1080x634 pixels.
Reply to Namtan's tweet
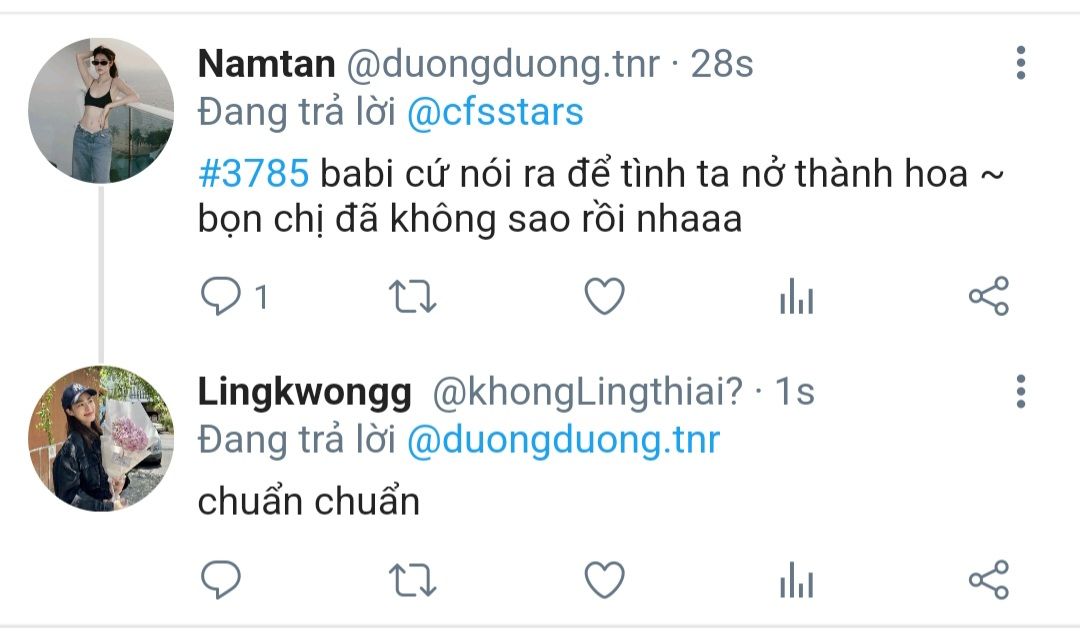coord(220,296)
